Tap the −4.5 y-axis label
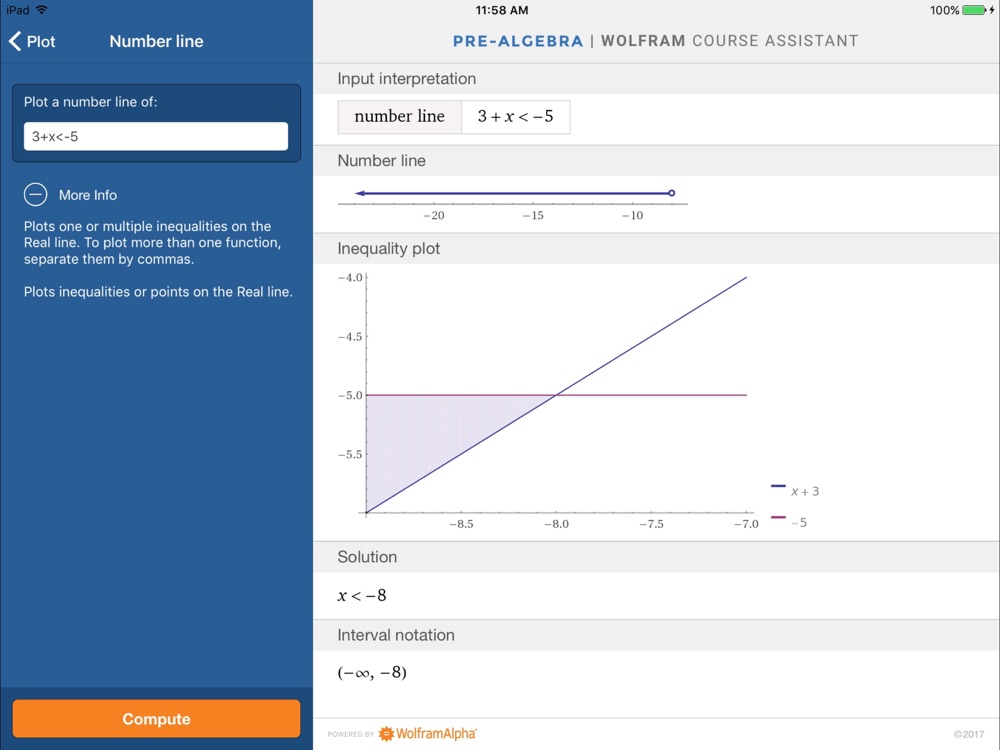The width and height of the screenshot is (1000, 750). pyautogui.click(x=350, y=337)
